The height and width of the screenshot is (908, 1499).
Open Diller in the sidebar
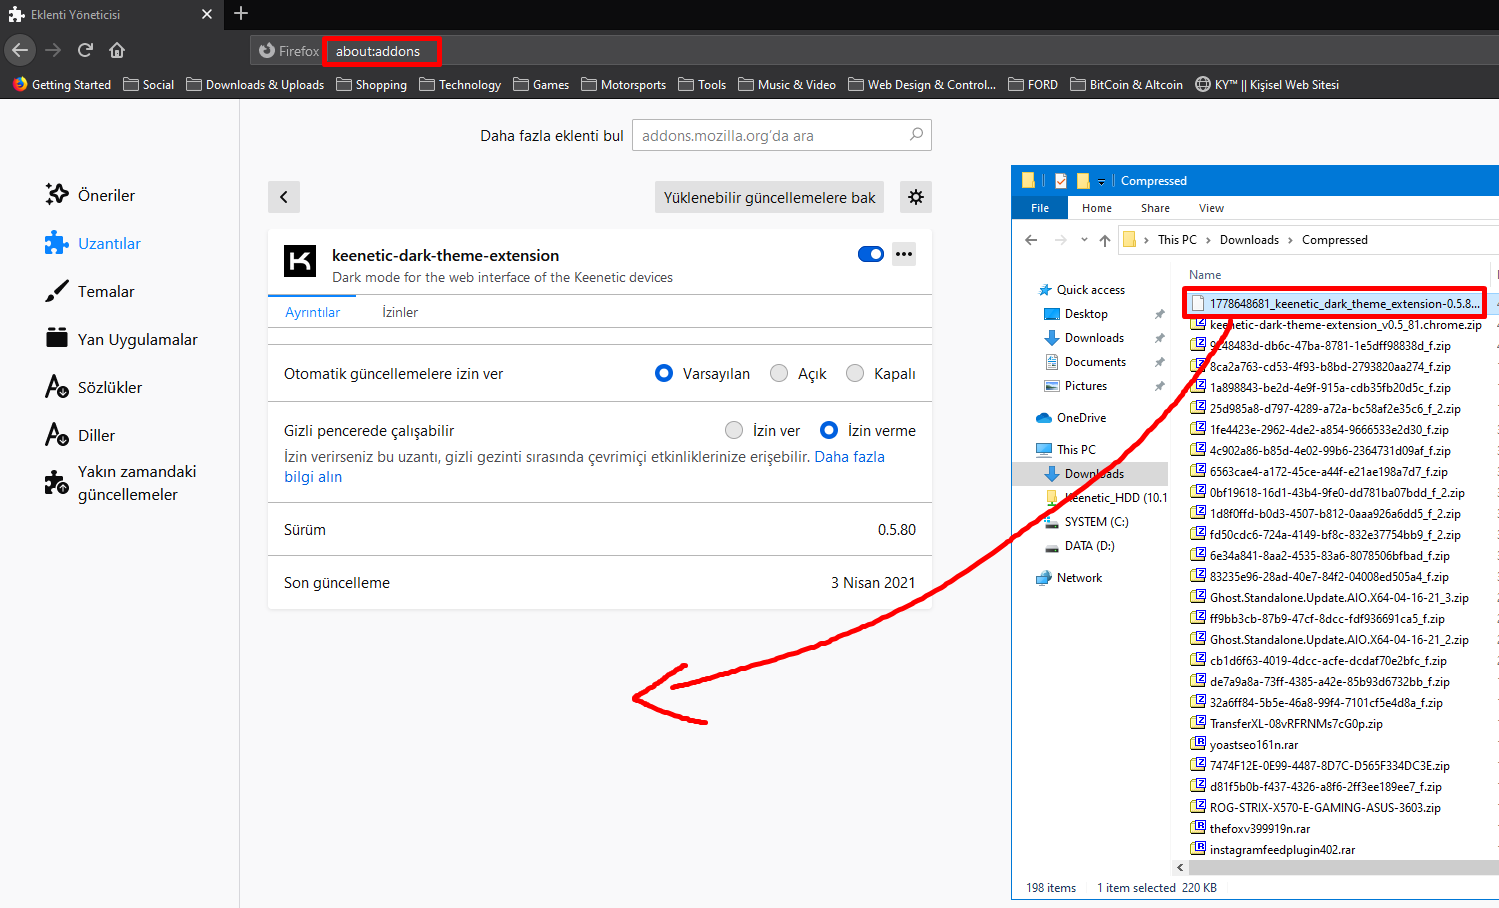[x=80, y=435]
